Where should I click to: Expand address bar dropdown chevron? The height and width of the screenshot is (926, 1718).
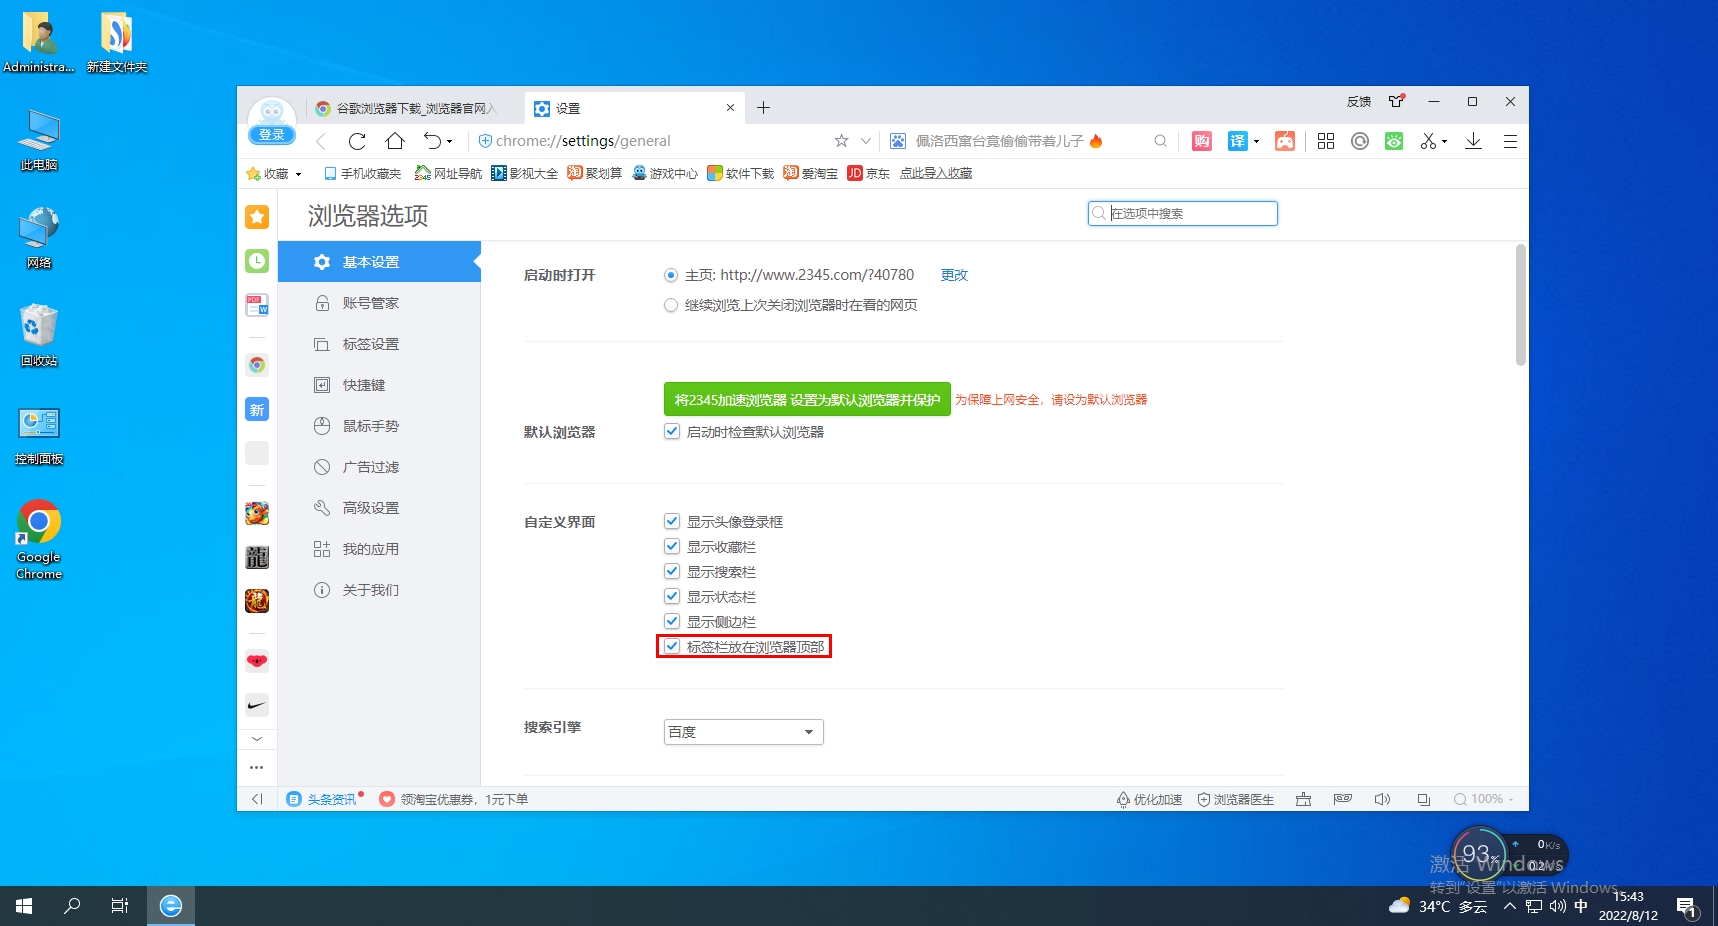[x=866, y=141]
